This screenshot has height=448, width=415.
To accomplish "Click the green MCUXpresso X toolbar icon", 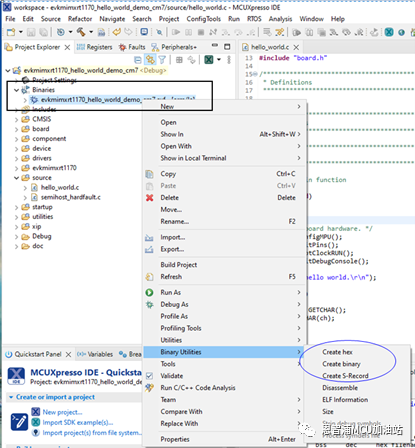I will 389,32.
